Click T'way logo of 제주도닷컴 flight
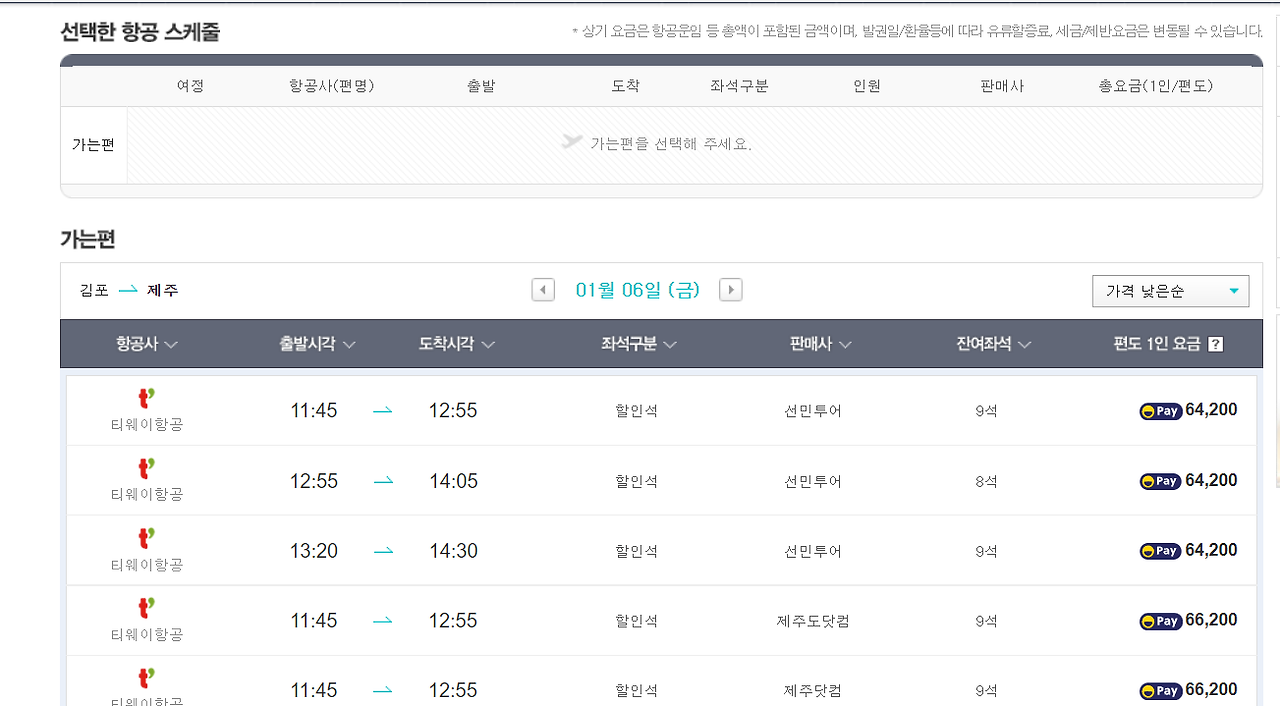Viewport: 1280px width, 706px height. pyautogui.click(x=147, y=610)
